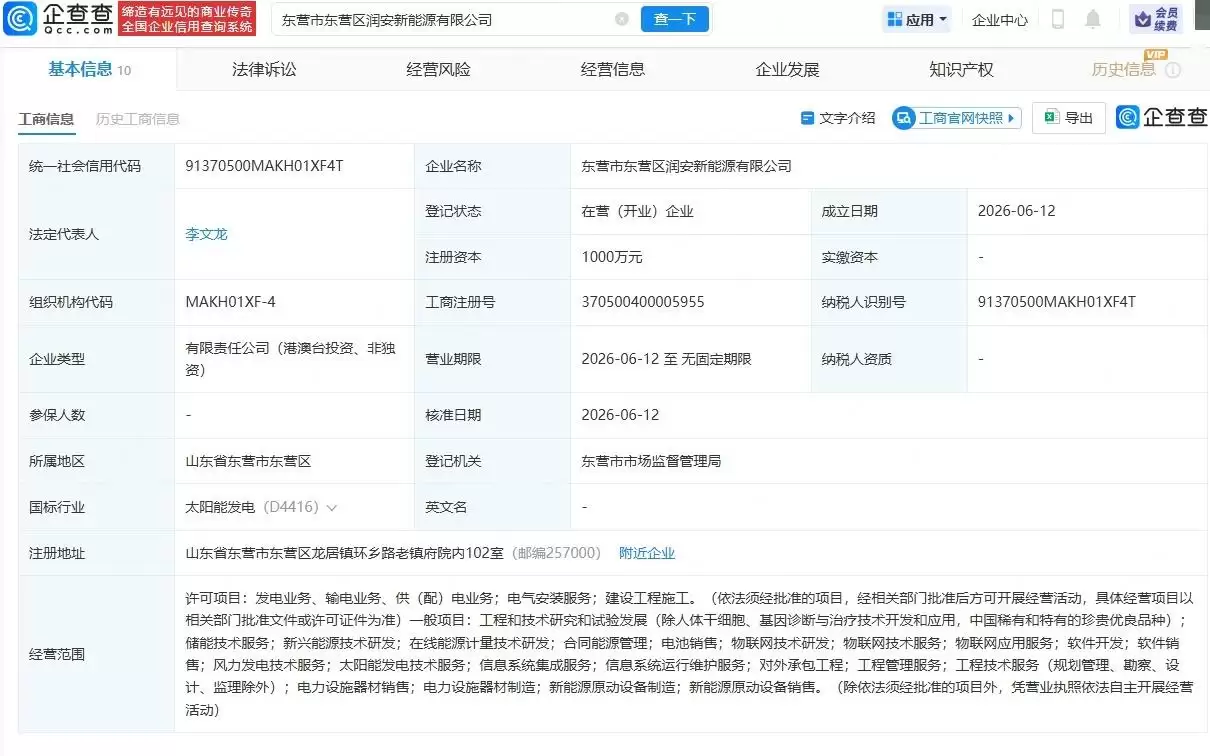This screenshot has width=1210, height=756.
Task: Click the 有限责任公司 enterprise type value
Action: tap(291, 358)
